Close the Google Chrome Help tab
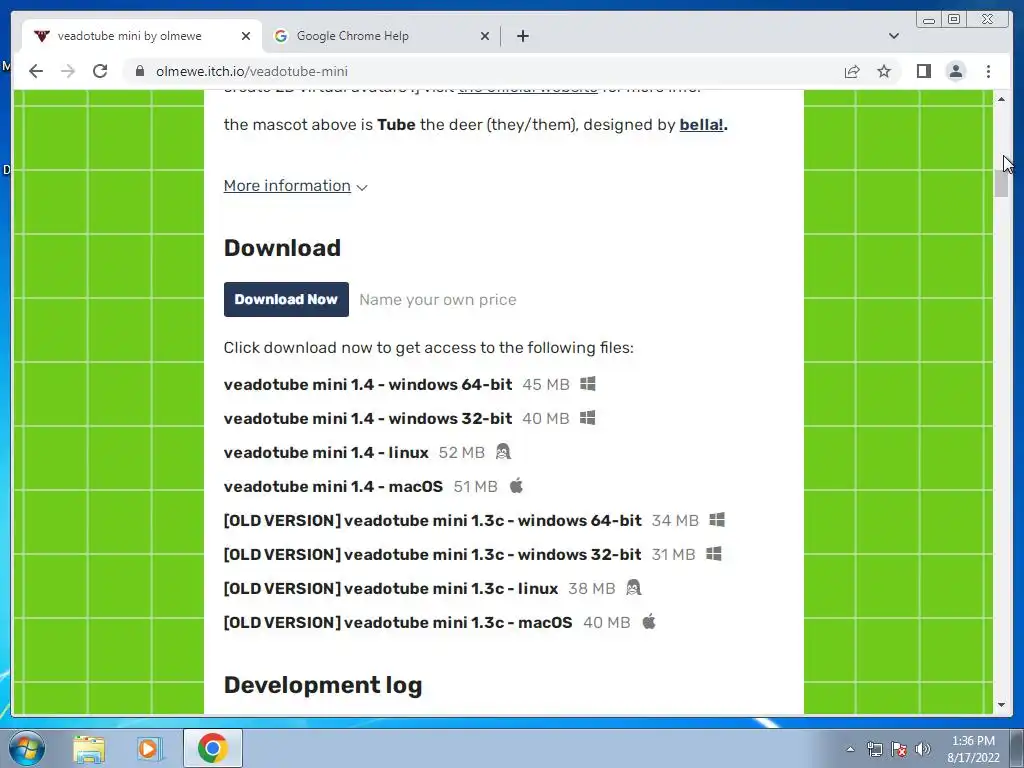 pyautogui.click(x=485, y=36)
